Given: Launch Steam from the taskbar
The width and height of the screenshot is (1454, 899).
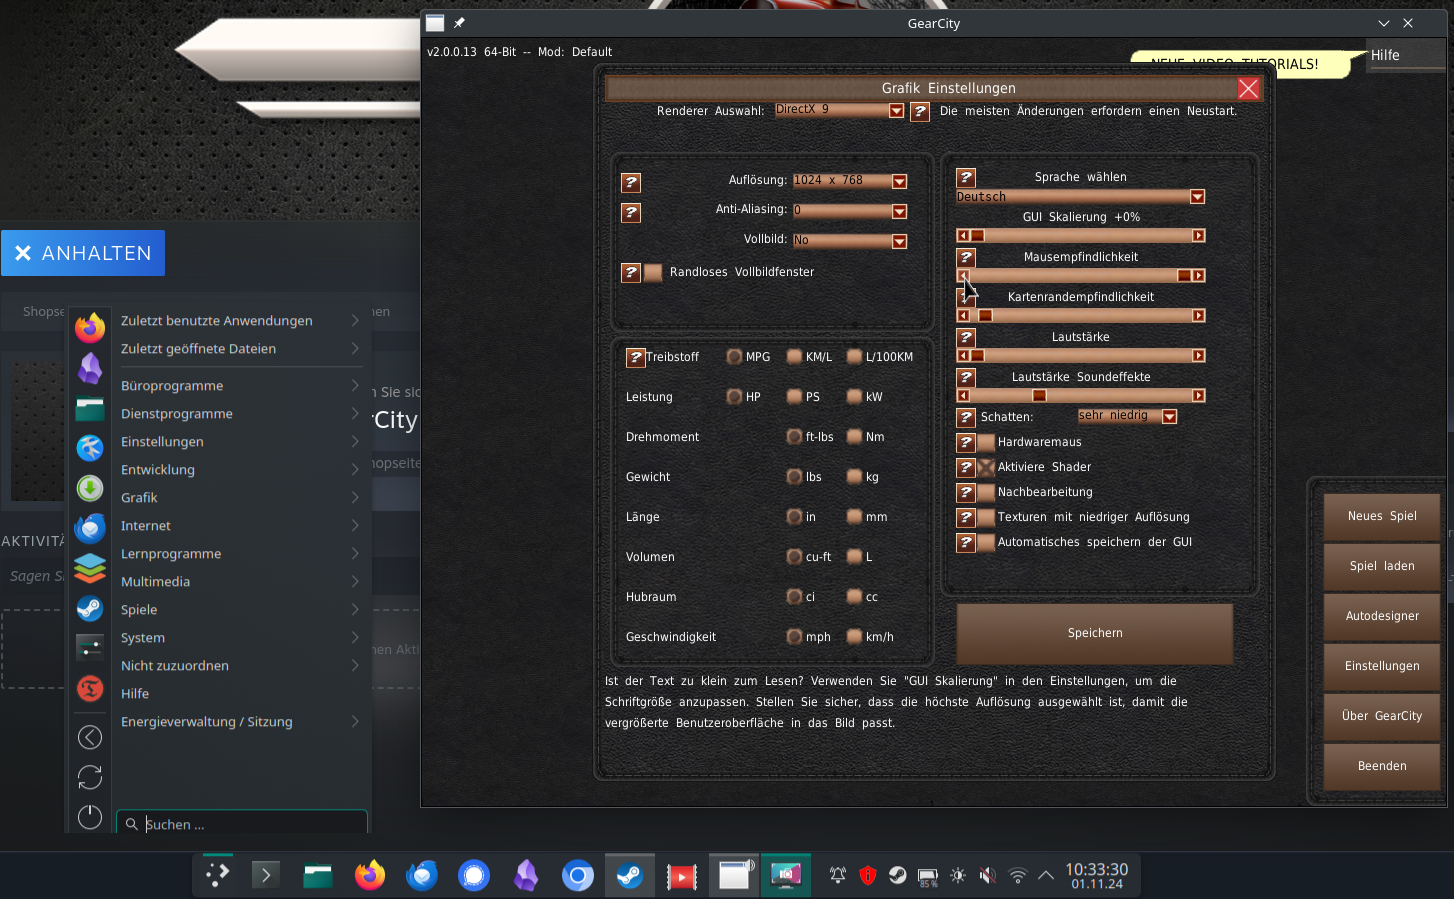Looking at the screenshot, I should pos(629,875).
